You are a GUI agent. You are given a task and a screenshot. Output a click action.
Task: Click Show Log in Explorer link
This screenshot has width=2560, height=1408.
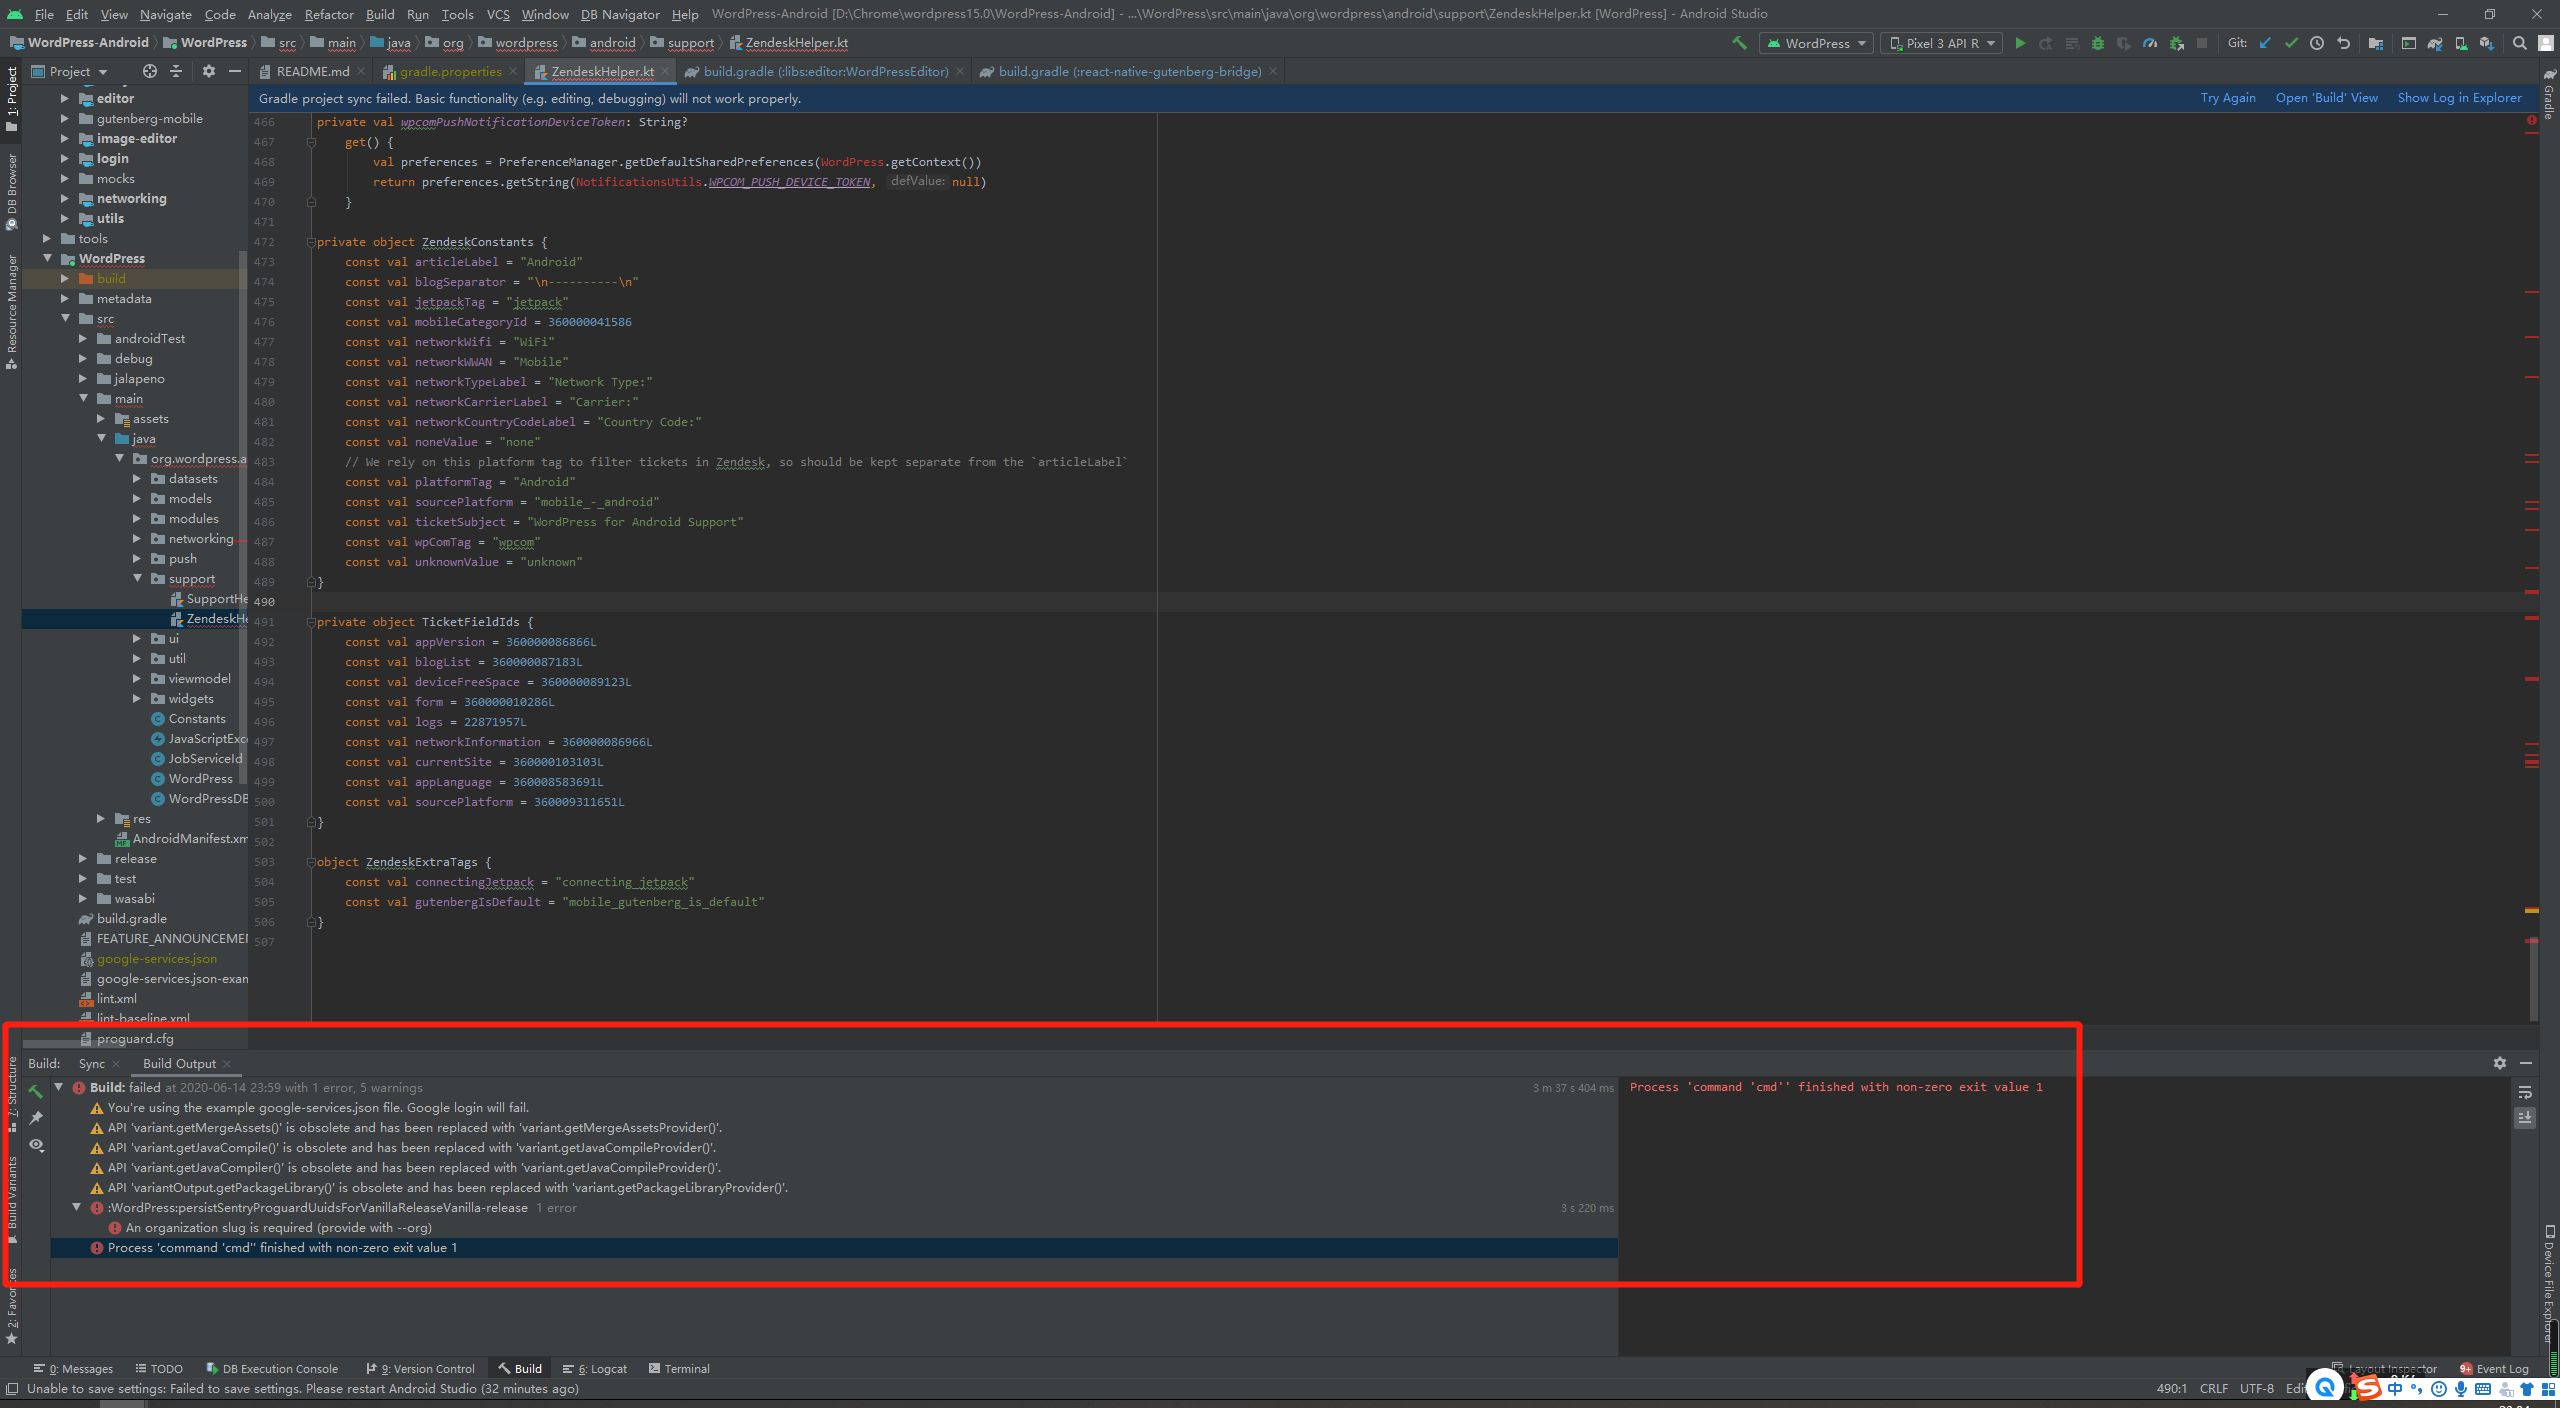pos(2459,98)
